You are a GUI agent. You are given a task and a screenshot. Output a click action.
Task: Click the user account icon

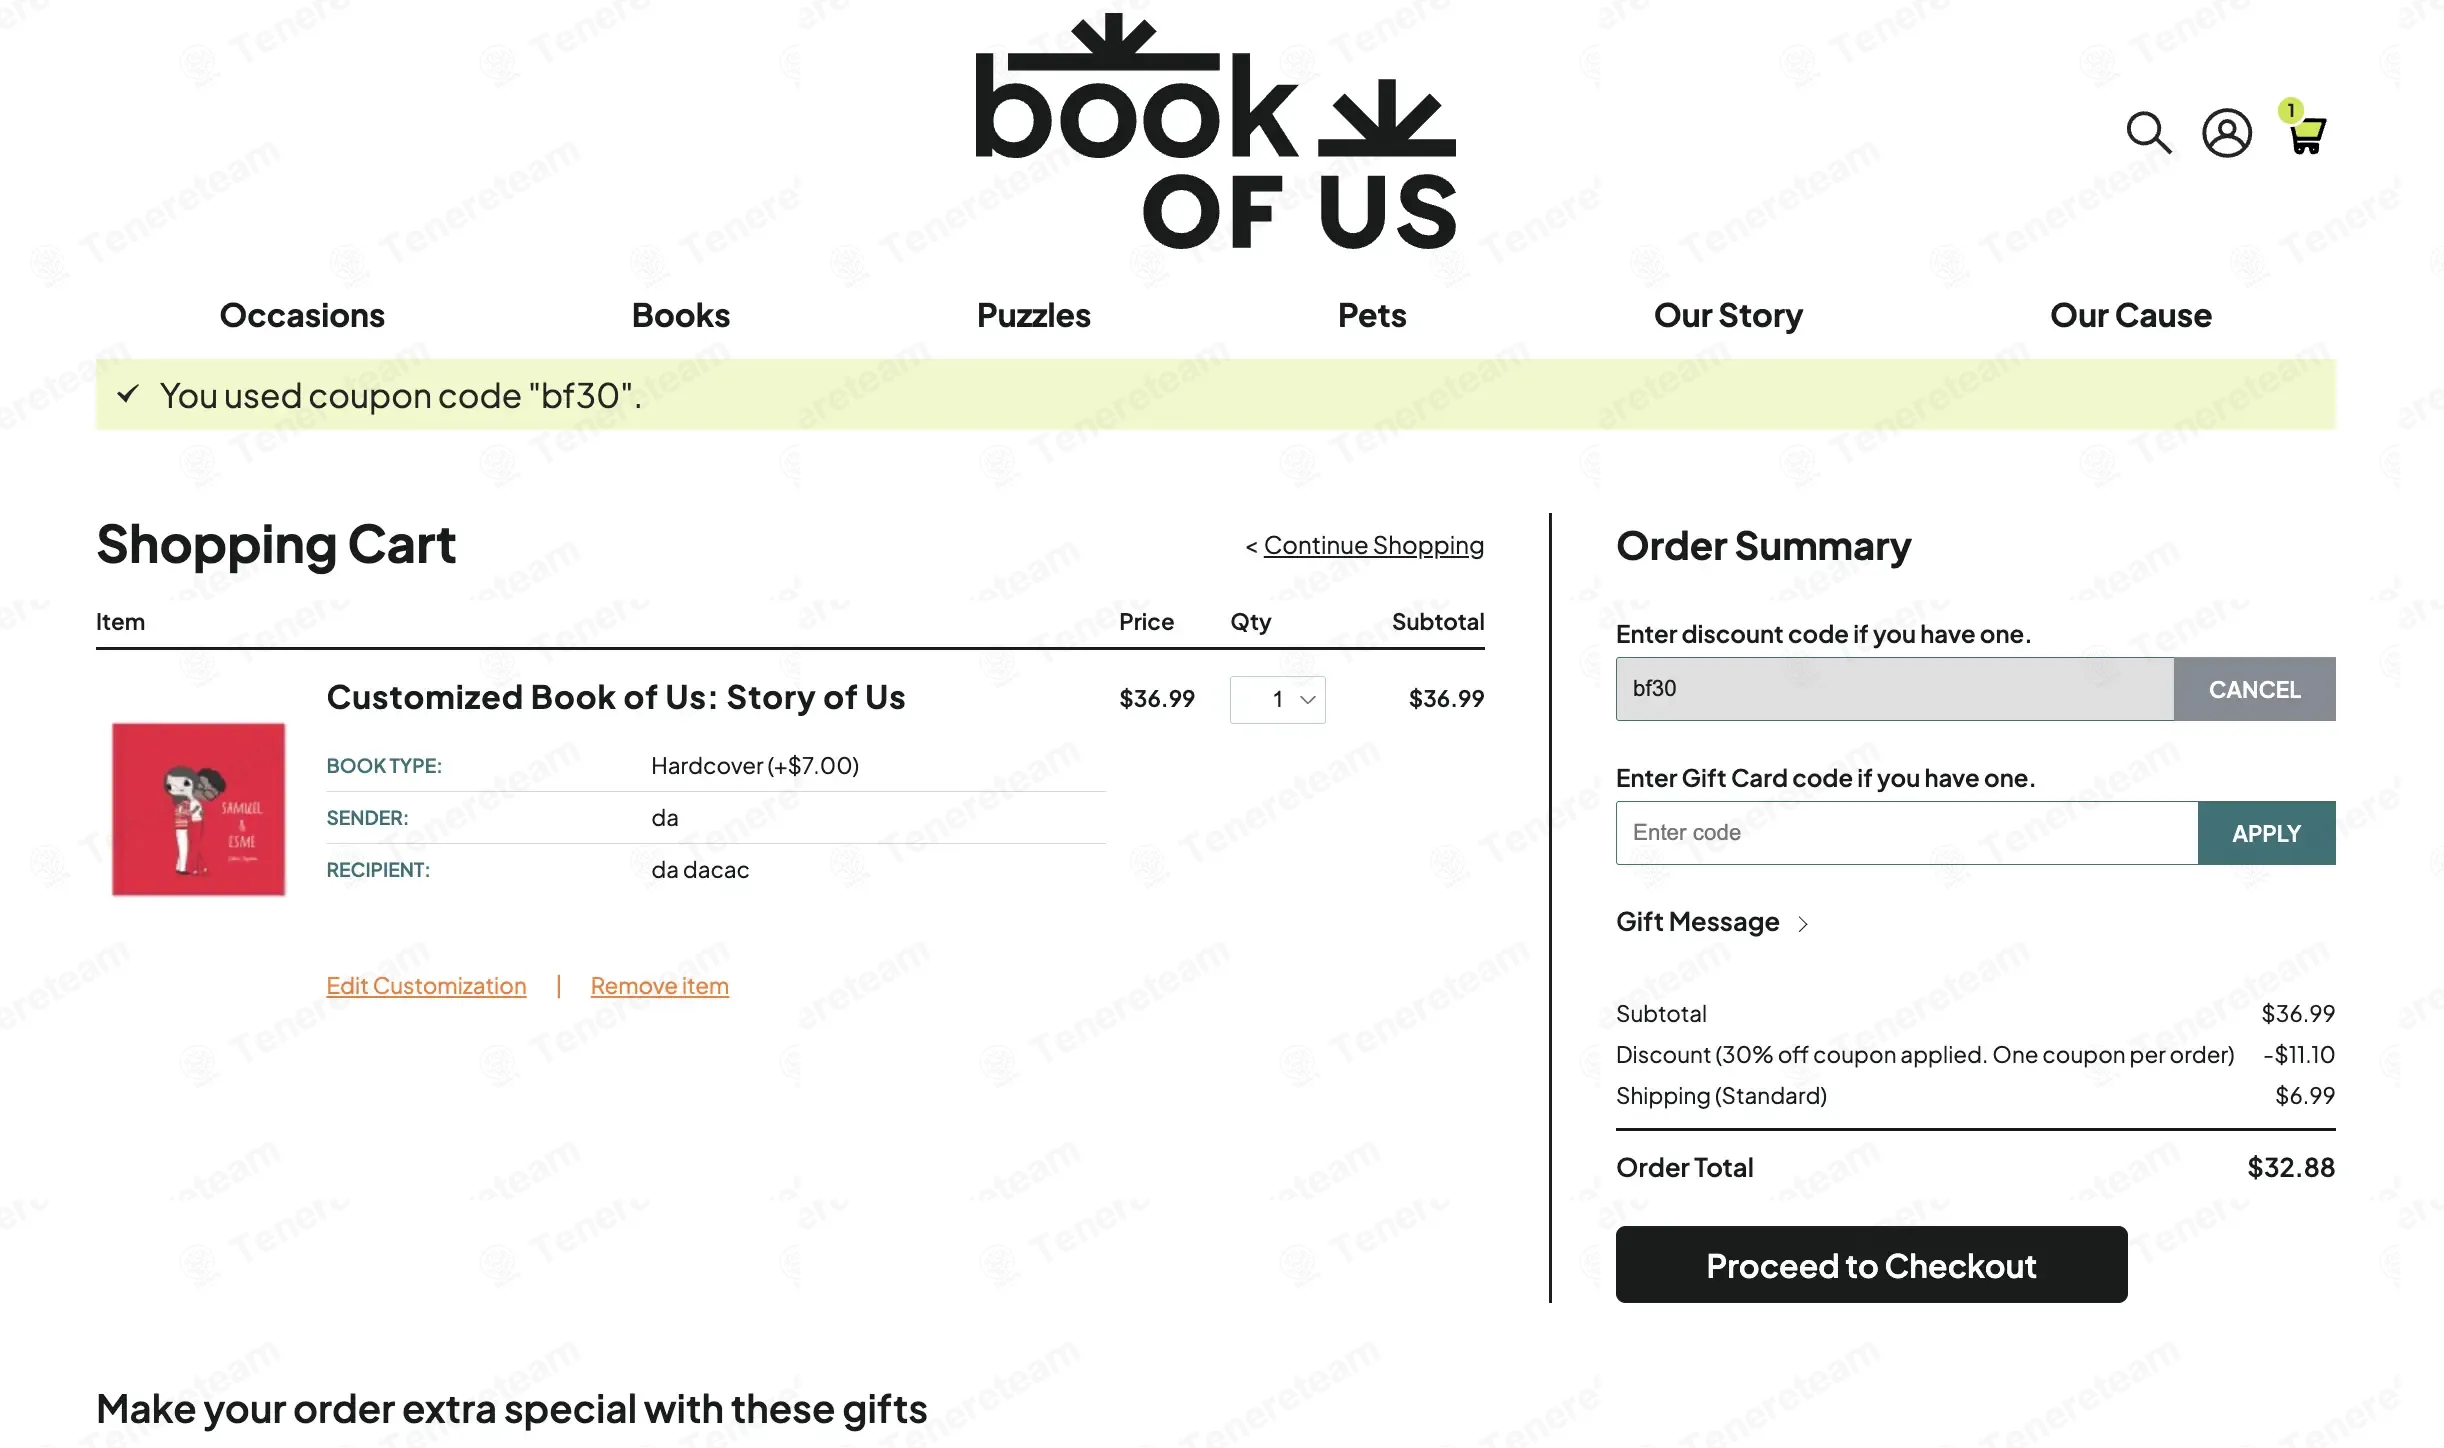[x=2226, y=133]
